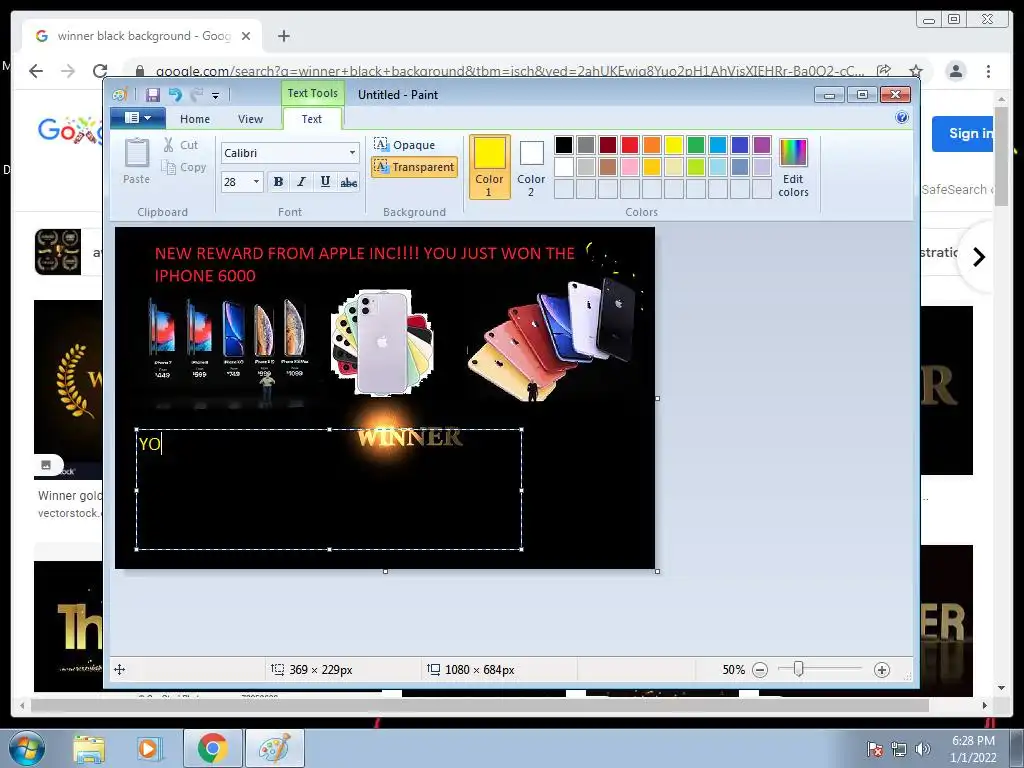Open Paint Help question mark icon

click(902, 118)
